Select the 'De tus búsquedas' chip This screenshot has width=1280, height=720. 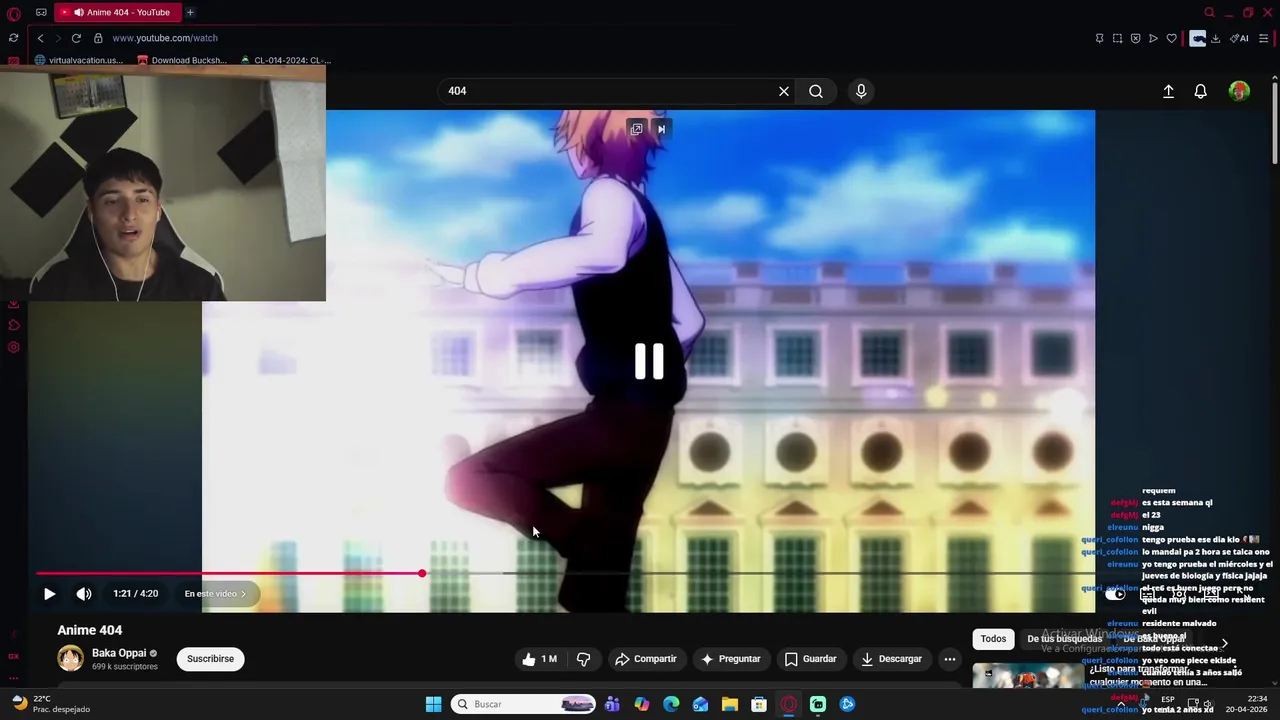[x=1064, y=639]
